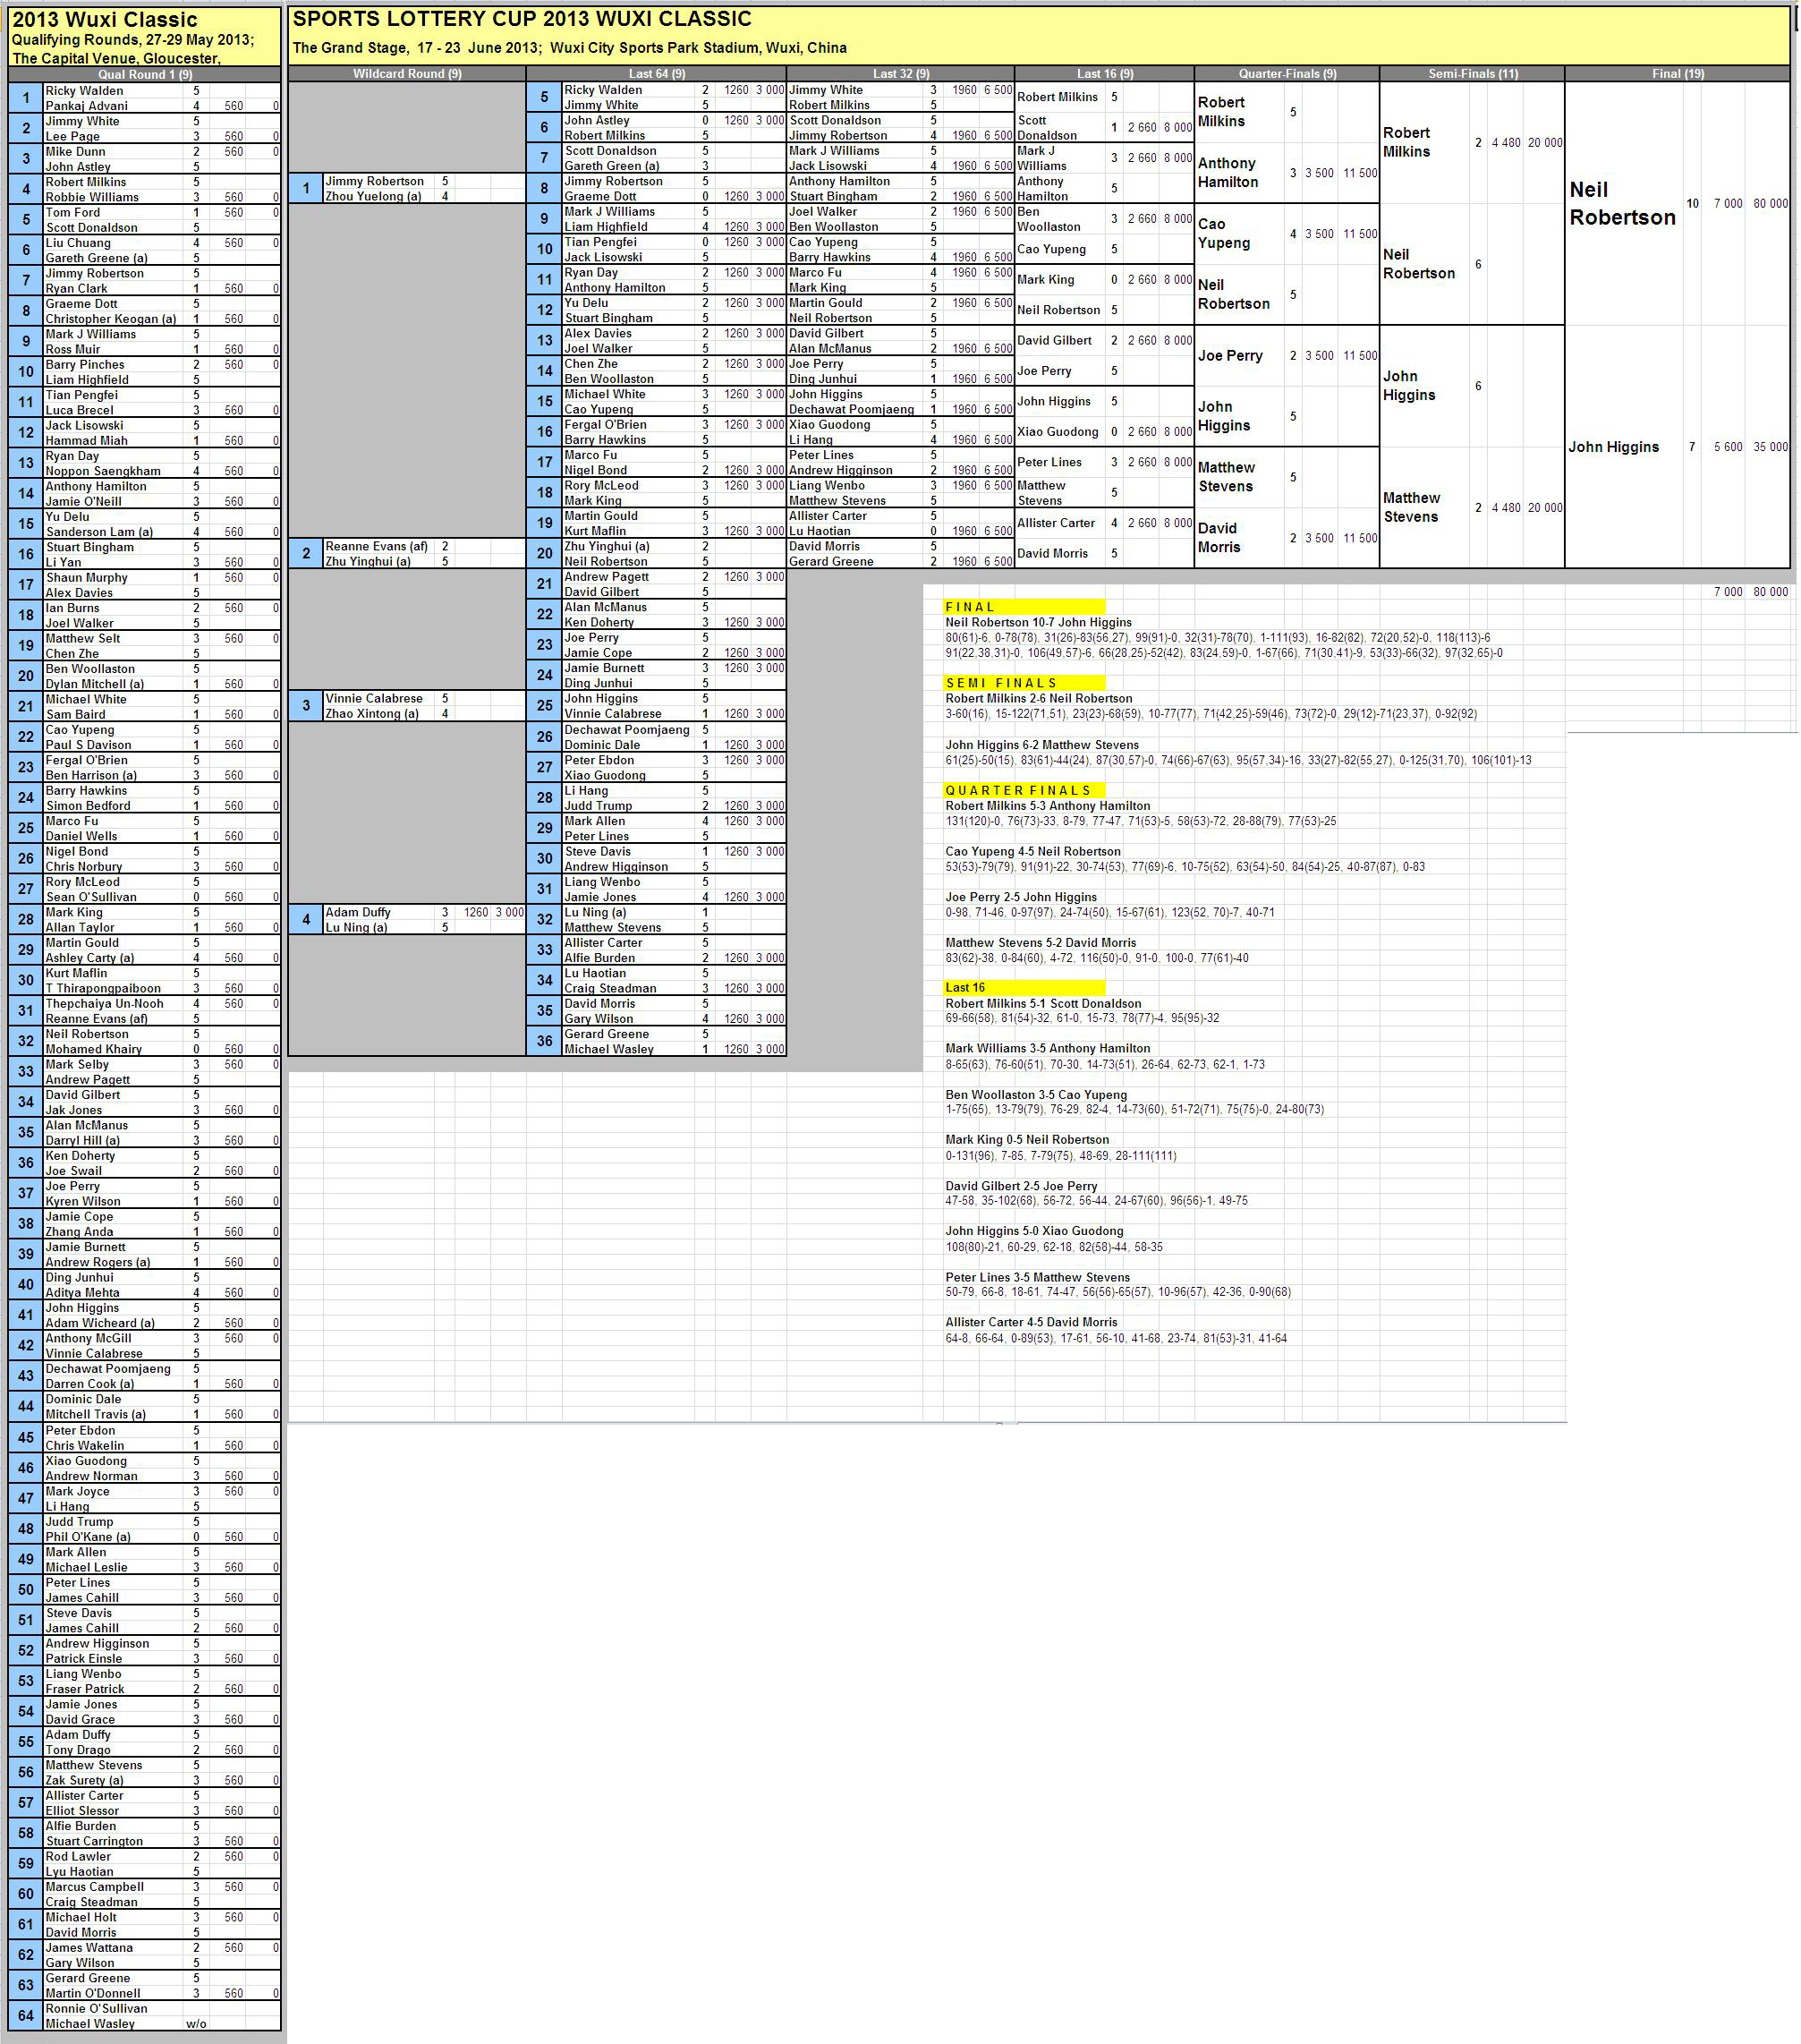Click the 'Wildcard Round (9)' column header
The image size is (1801, 2044).
(x=407, y=74)
